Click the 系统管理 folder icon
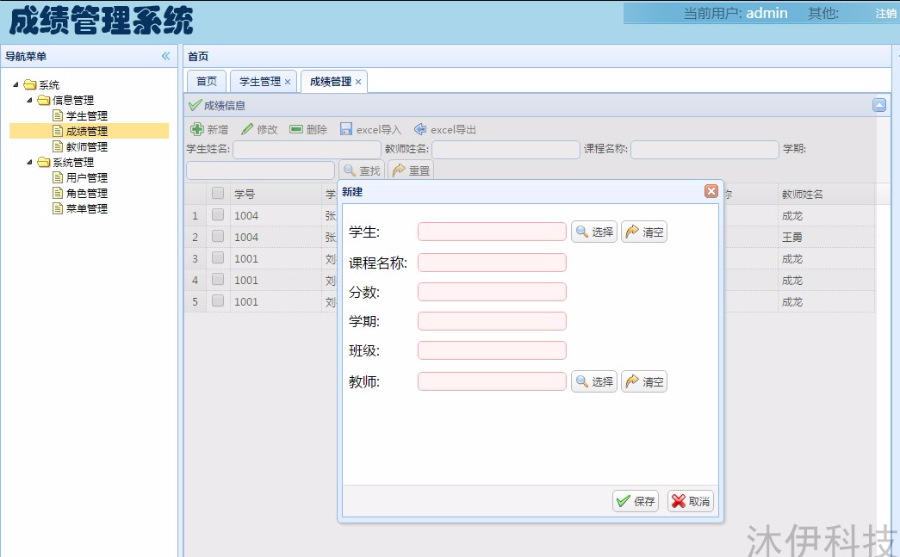The width and height of the screenshot is (900, 557). (x=44, y=162)
